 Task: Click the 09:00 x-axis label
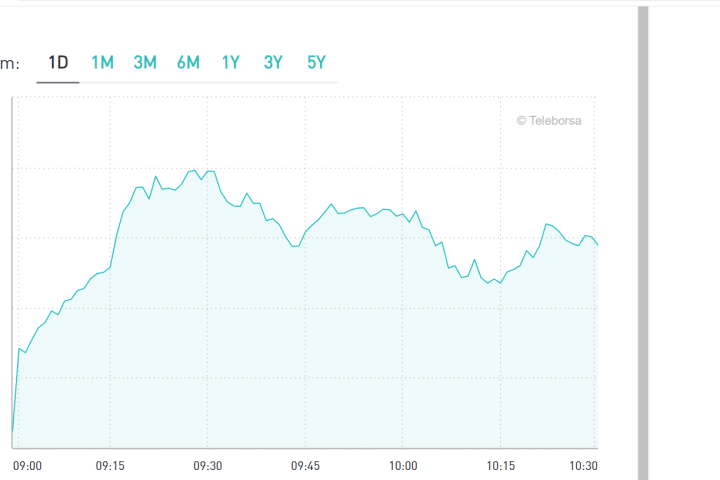click(x=27, y=466)
